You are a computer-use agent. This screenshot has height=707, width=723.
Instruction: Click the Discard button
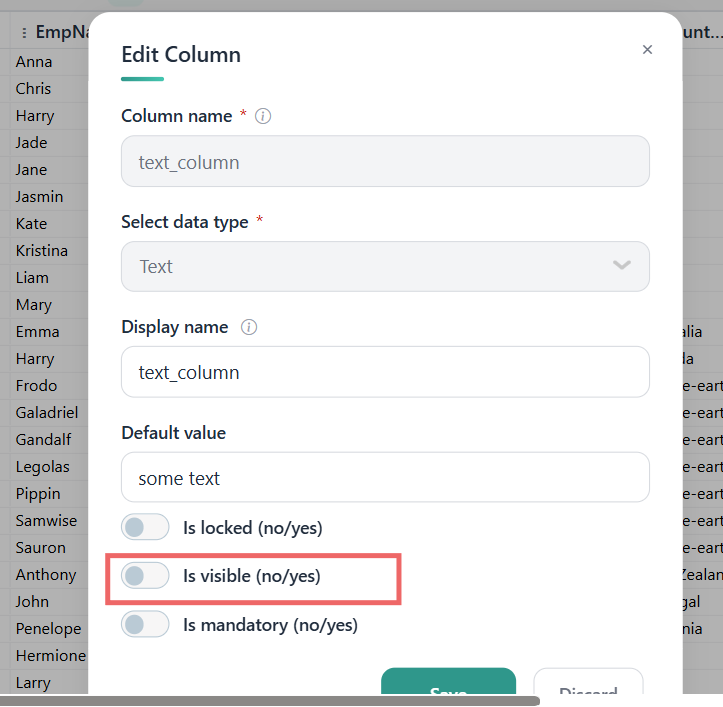click(588, 681)
